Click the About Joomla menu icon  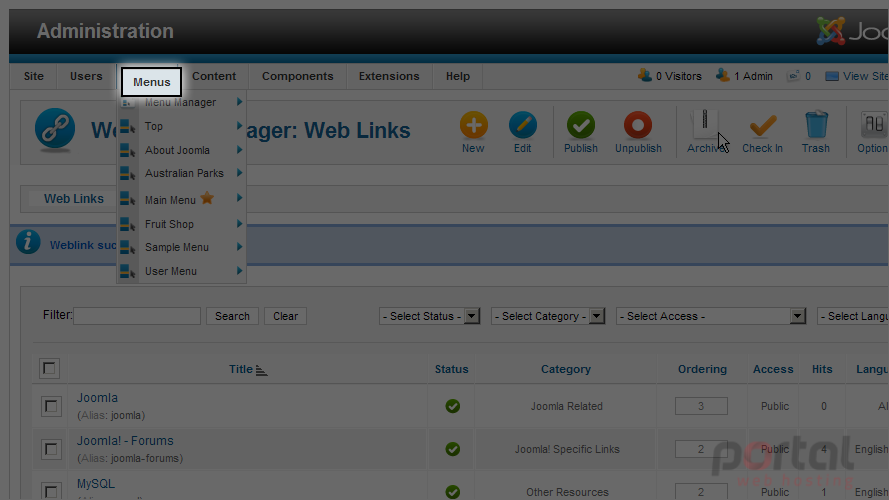pos(128,150)
